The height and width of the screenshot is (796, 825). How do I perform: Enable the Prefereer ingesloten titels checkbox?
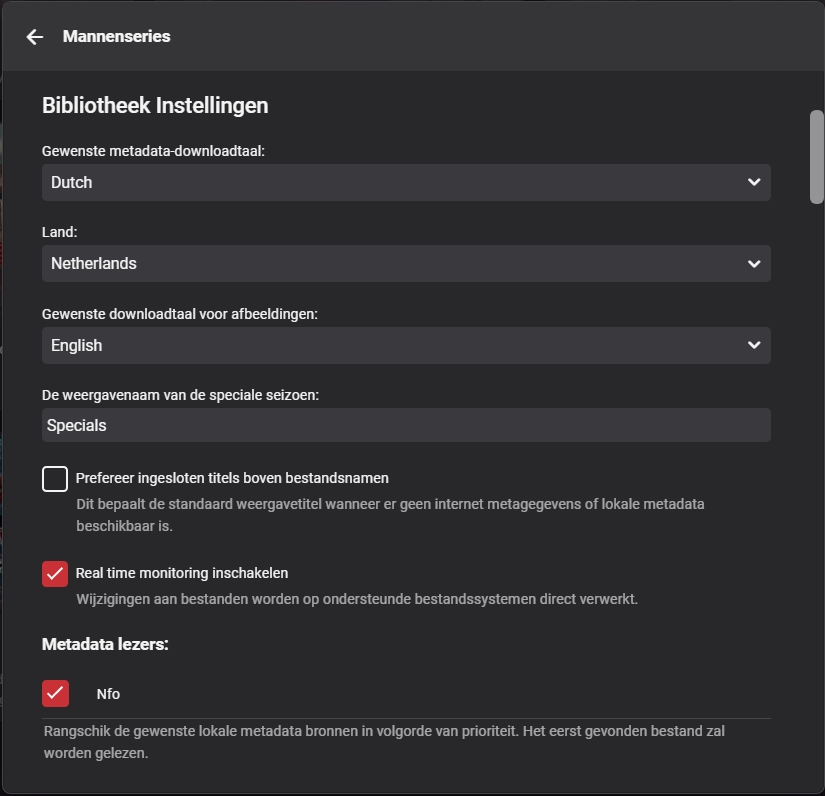55,479
